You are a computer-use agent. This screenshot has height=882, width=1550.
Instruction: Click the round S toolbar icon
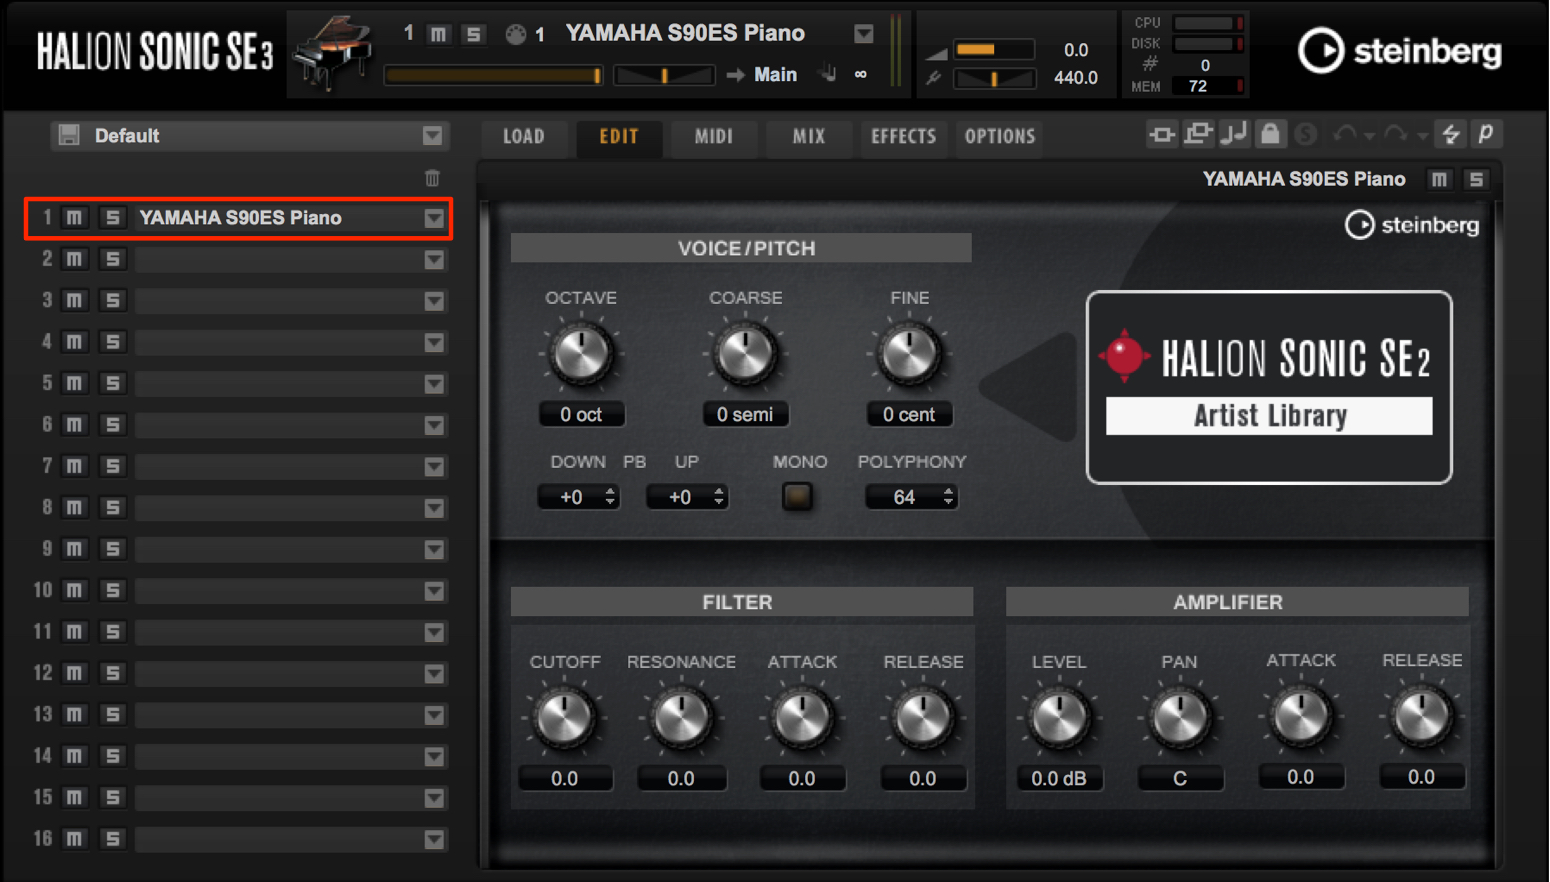click(1305, 134)
